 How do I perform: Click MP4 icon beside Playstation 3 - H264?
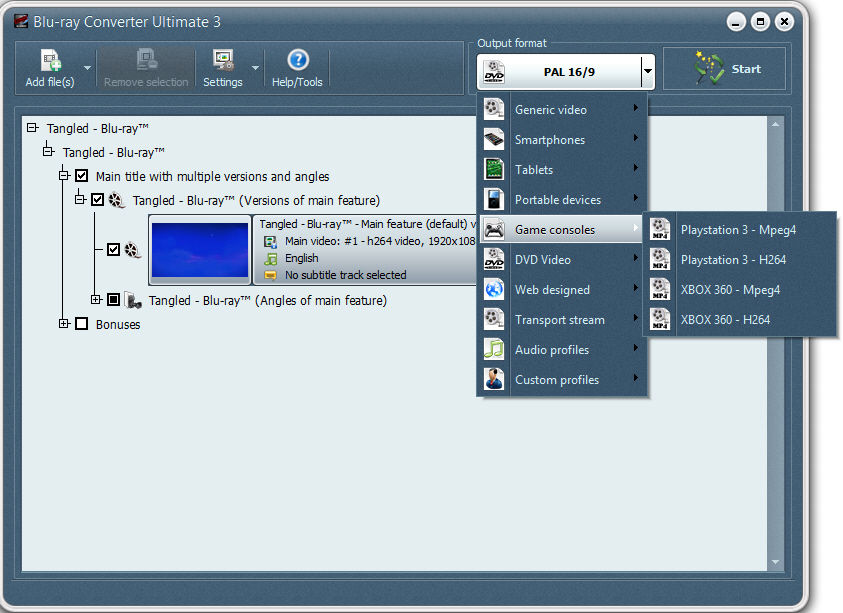(x=660, y=260)
